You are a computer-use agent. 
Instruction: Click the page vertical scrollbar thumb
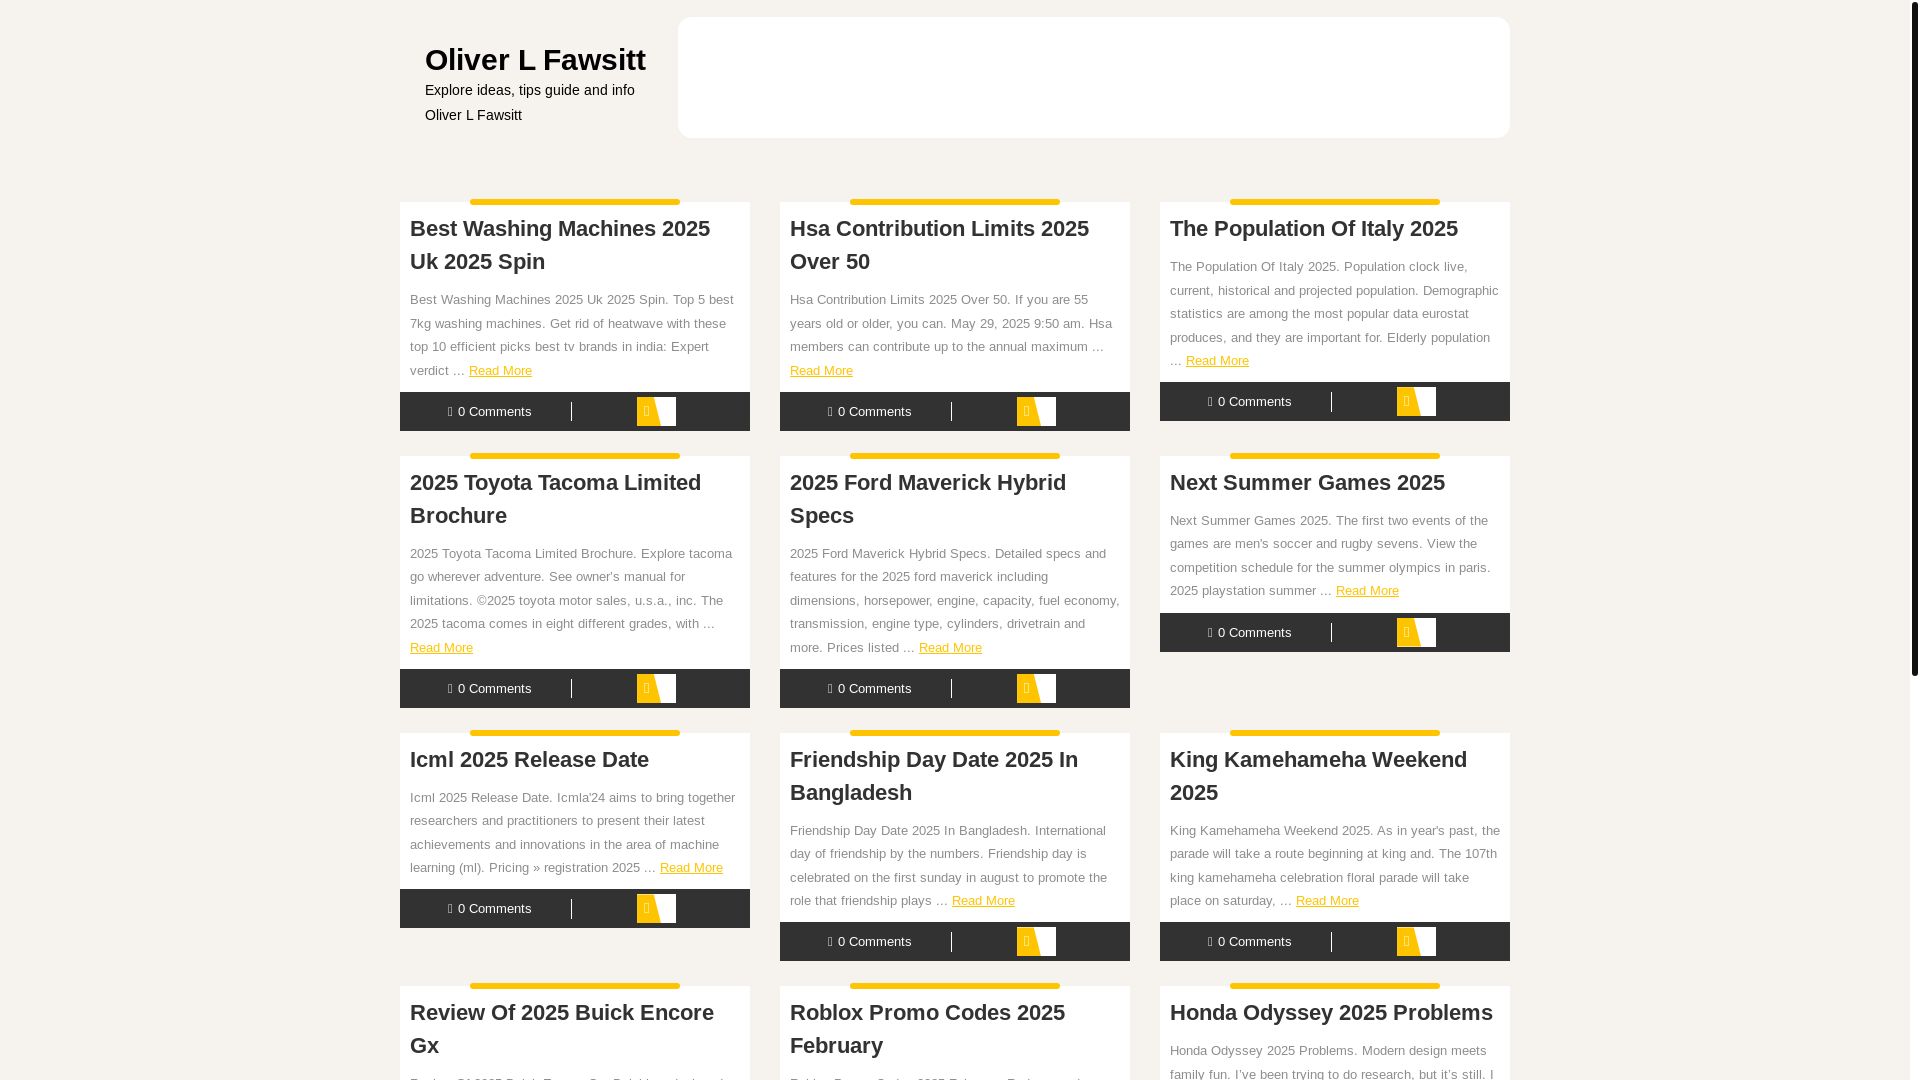(1914, 338)
